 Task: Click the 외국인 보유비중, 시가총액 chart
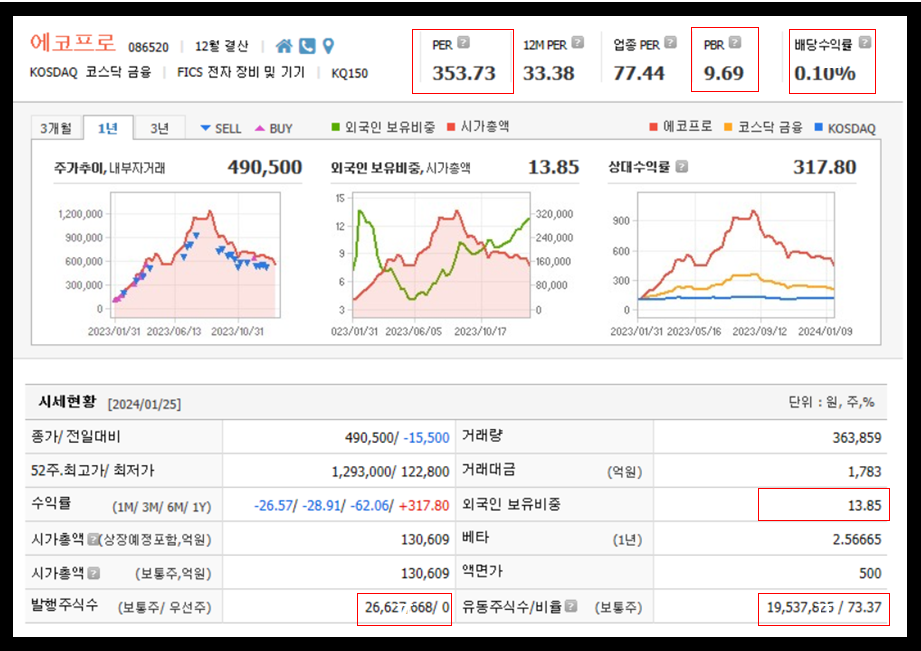(442, 255)
